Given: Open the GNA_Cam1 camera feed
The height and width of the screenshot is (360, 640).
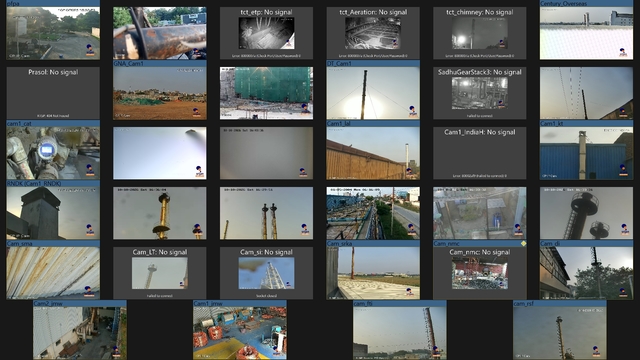Looking at the screenshot, I should pos(160,93).
